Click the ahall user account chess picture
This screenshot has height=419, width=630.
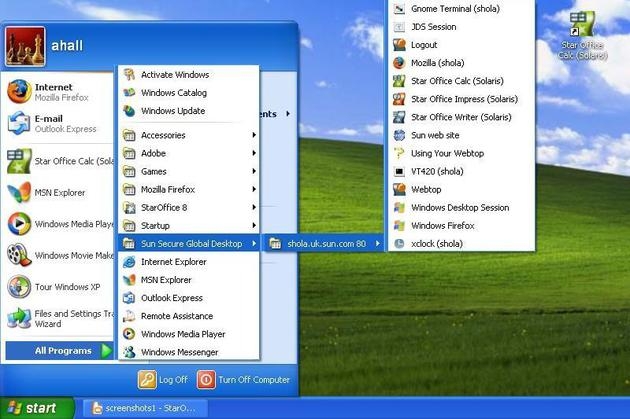pos(25,46)
